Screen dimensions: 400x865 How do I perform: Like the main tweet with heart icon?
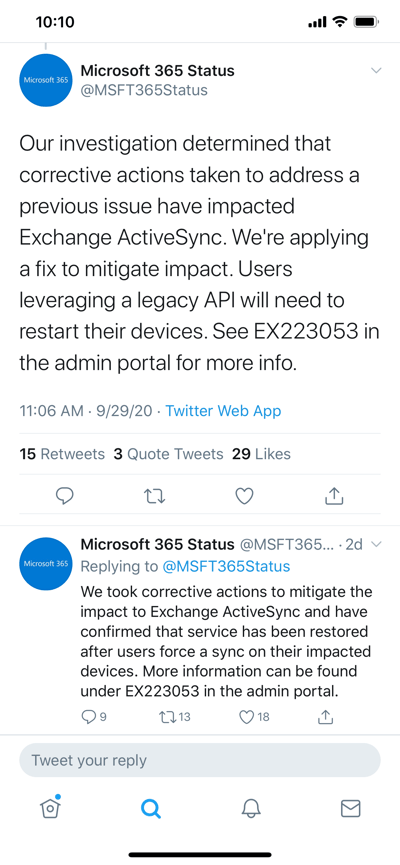(x=244, y=496)
